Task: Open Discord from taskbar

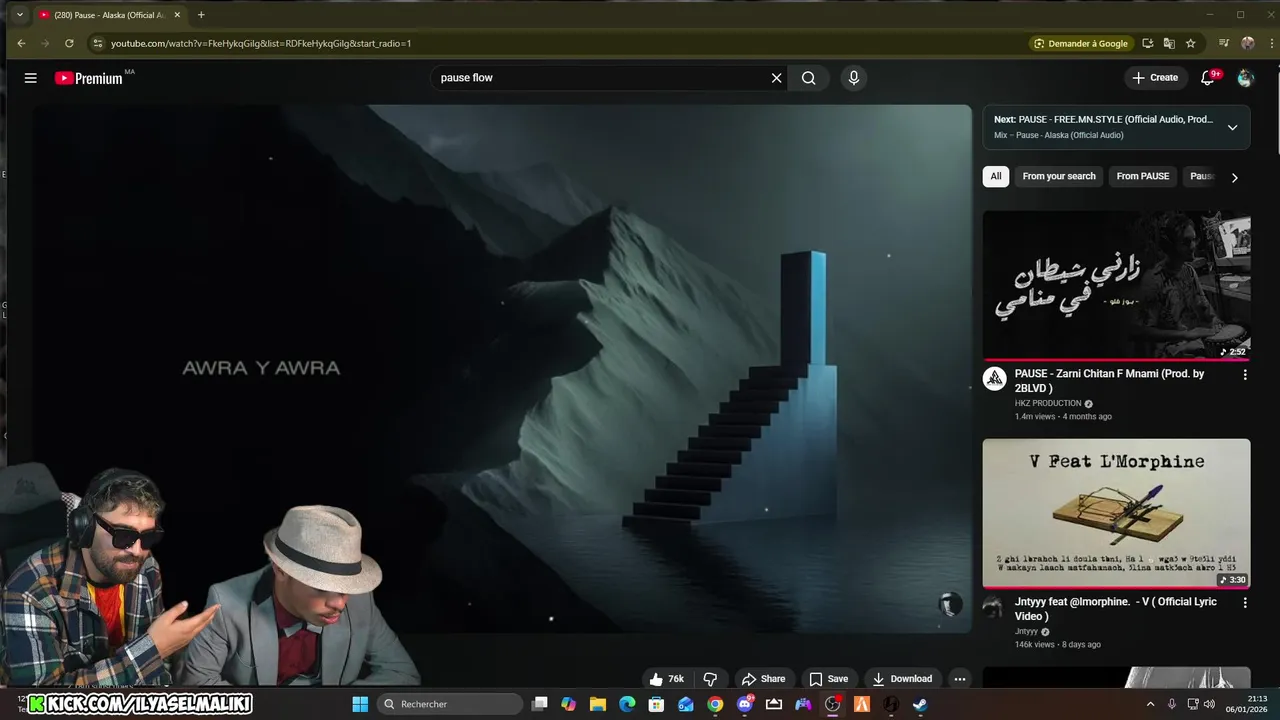Action: point(744,704)
